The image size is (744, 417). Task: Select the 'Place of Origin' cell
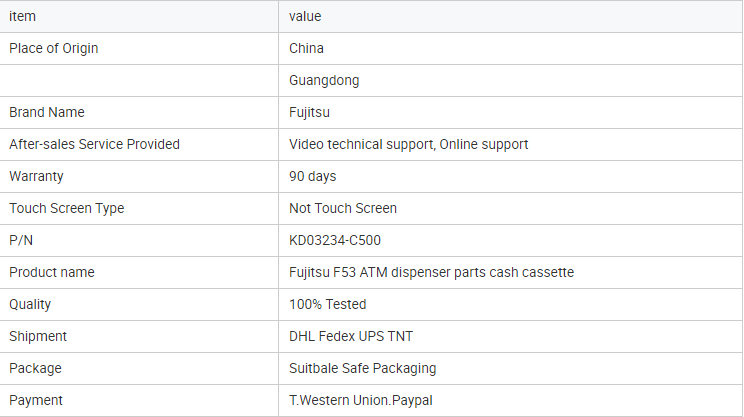point(54,48)
